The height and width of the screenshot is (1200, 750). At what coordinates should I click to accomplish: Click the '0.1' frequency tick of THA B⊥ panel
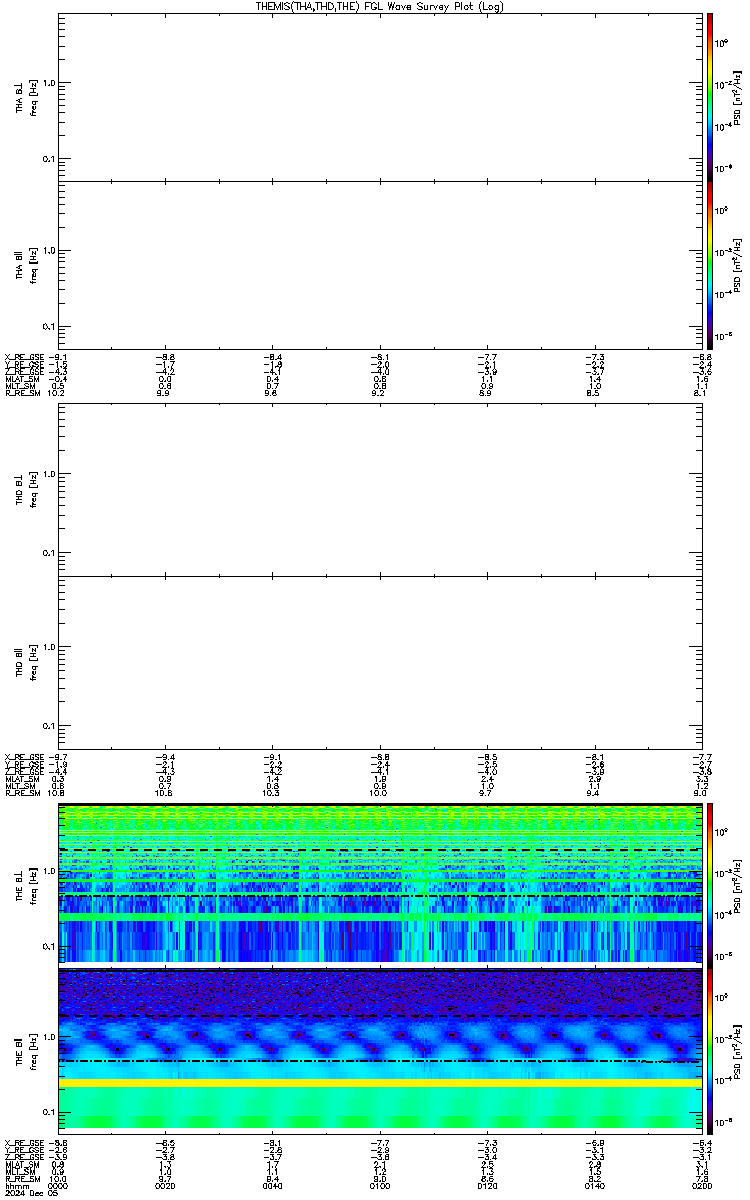click(x=48, y=159)
